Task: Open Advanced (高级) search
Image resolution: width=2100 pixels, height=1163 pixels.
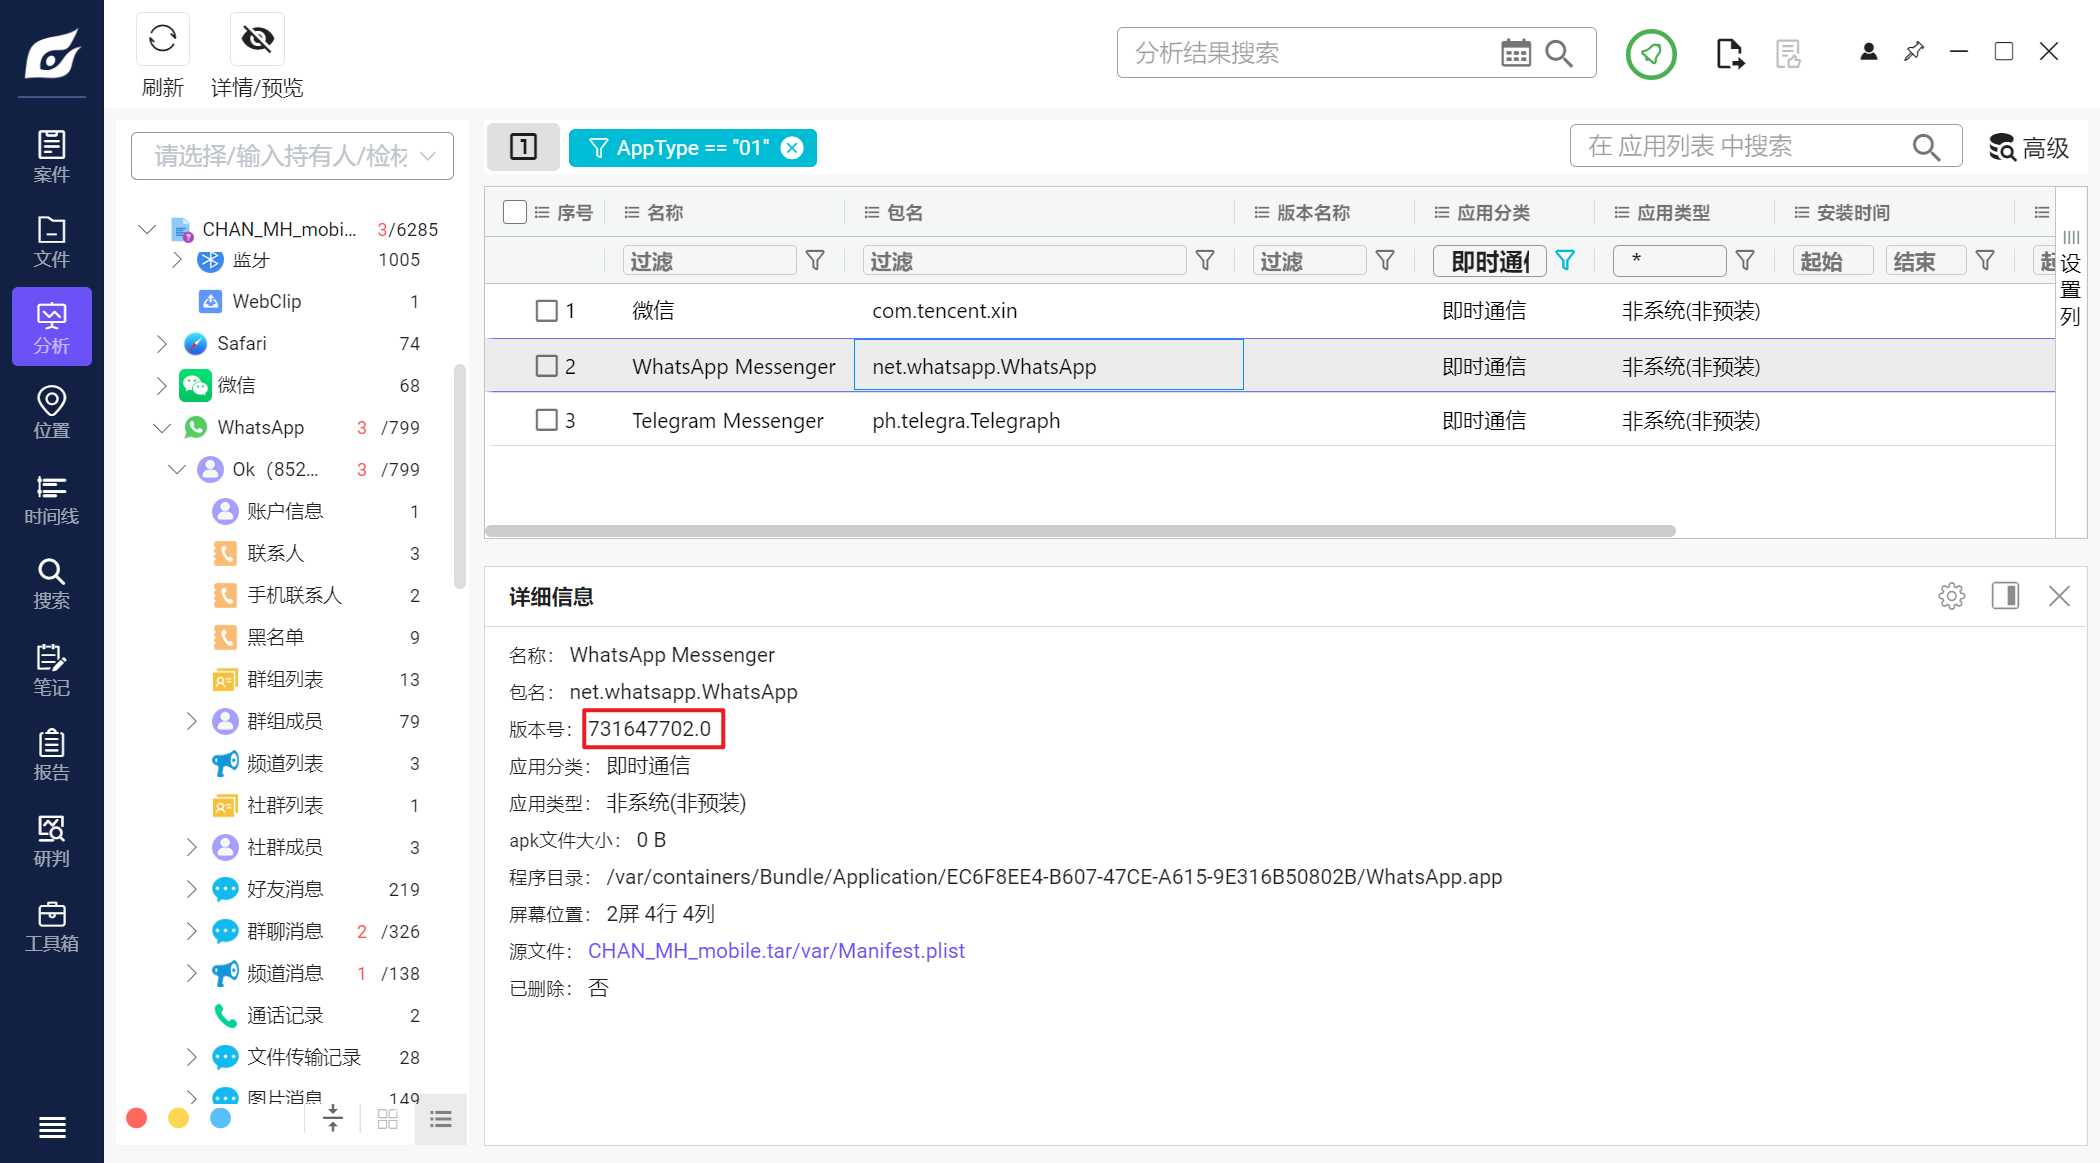Action: [x=2028, y=148]
